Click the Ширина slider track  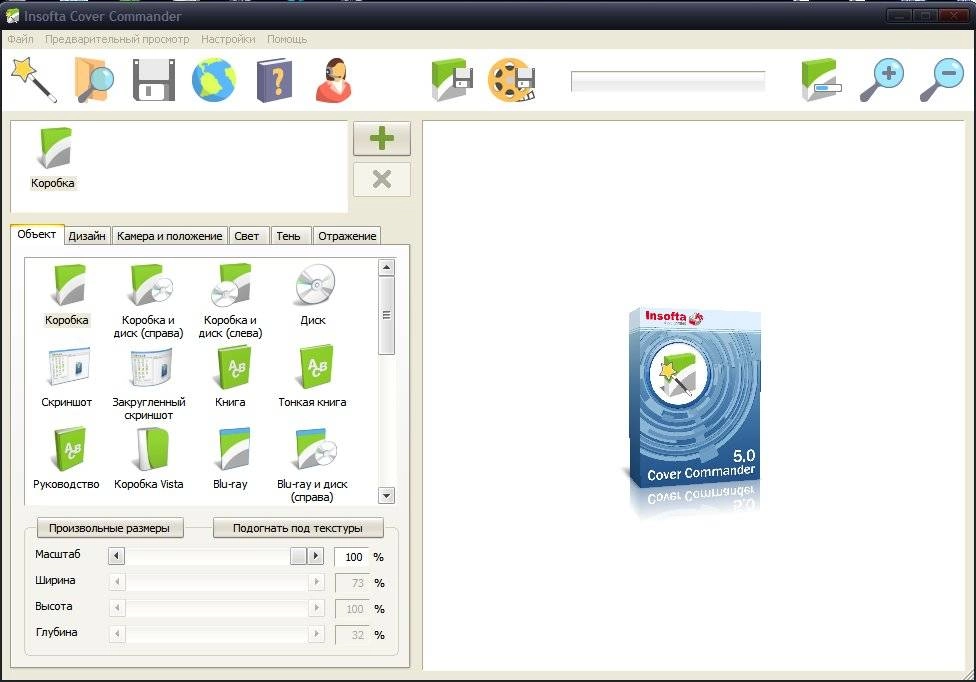tap(216, 582)
